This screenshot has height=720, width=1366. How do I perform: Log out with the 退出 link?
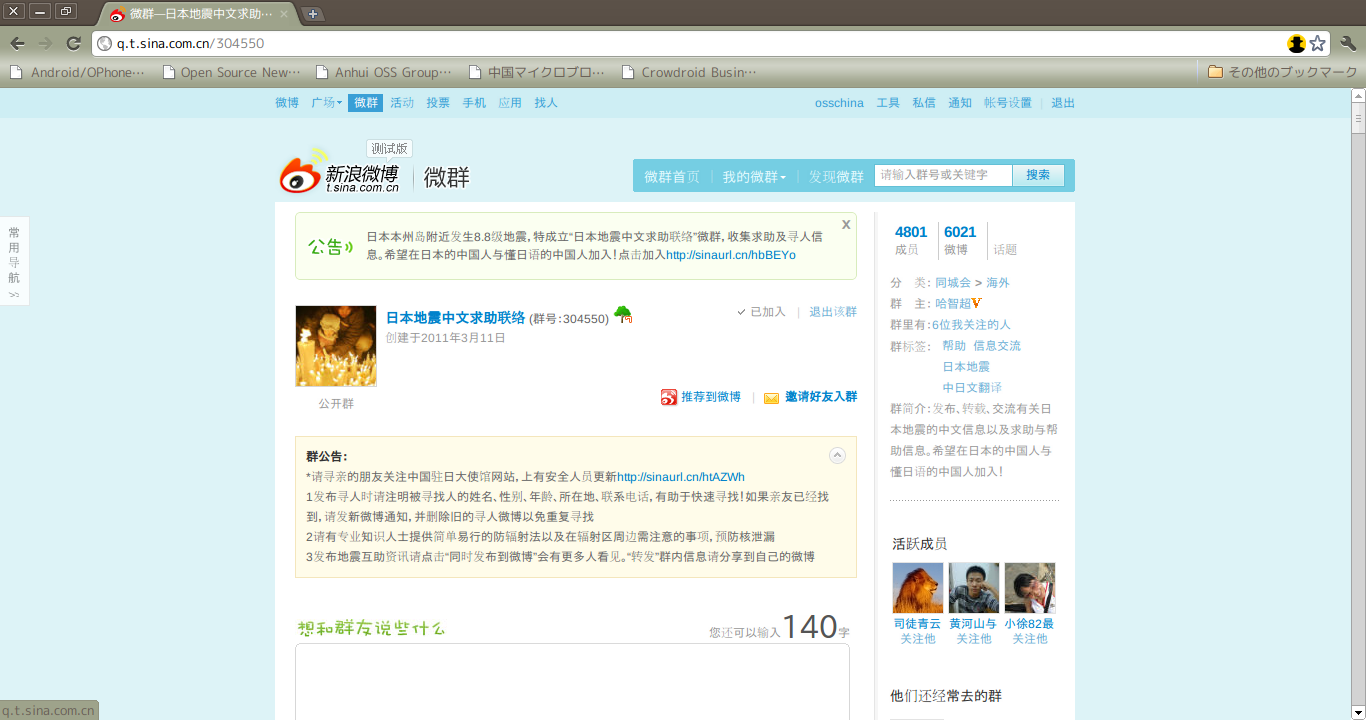(1063, 103)
